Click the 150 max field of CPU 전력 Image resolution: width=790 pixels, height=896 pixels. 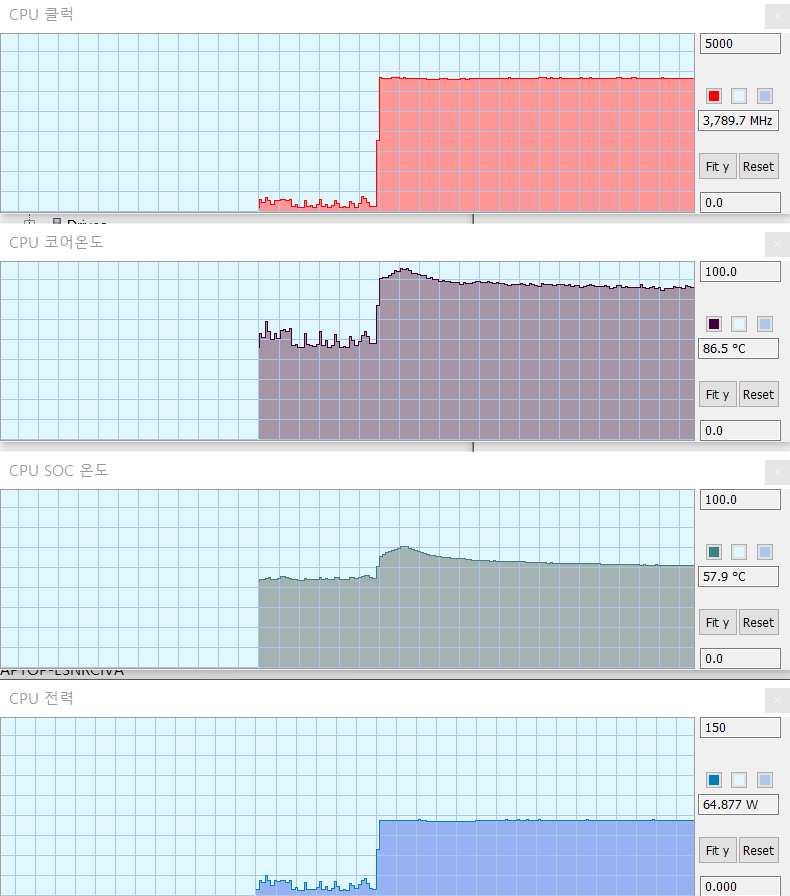(740, 727)
